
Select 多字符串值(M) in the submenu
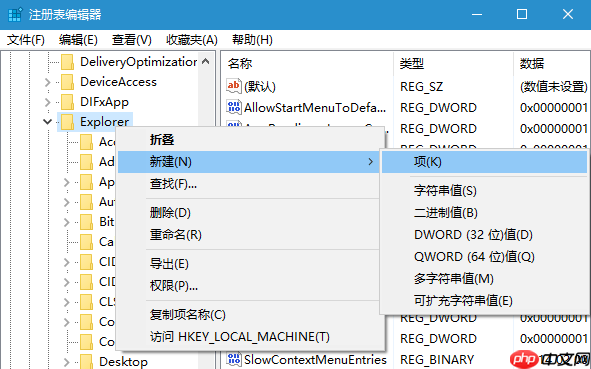click(485, 279)
